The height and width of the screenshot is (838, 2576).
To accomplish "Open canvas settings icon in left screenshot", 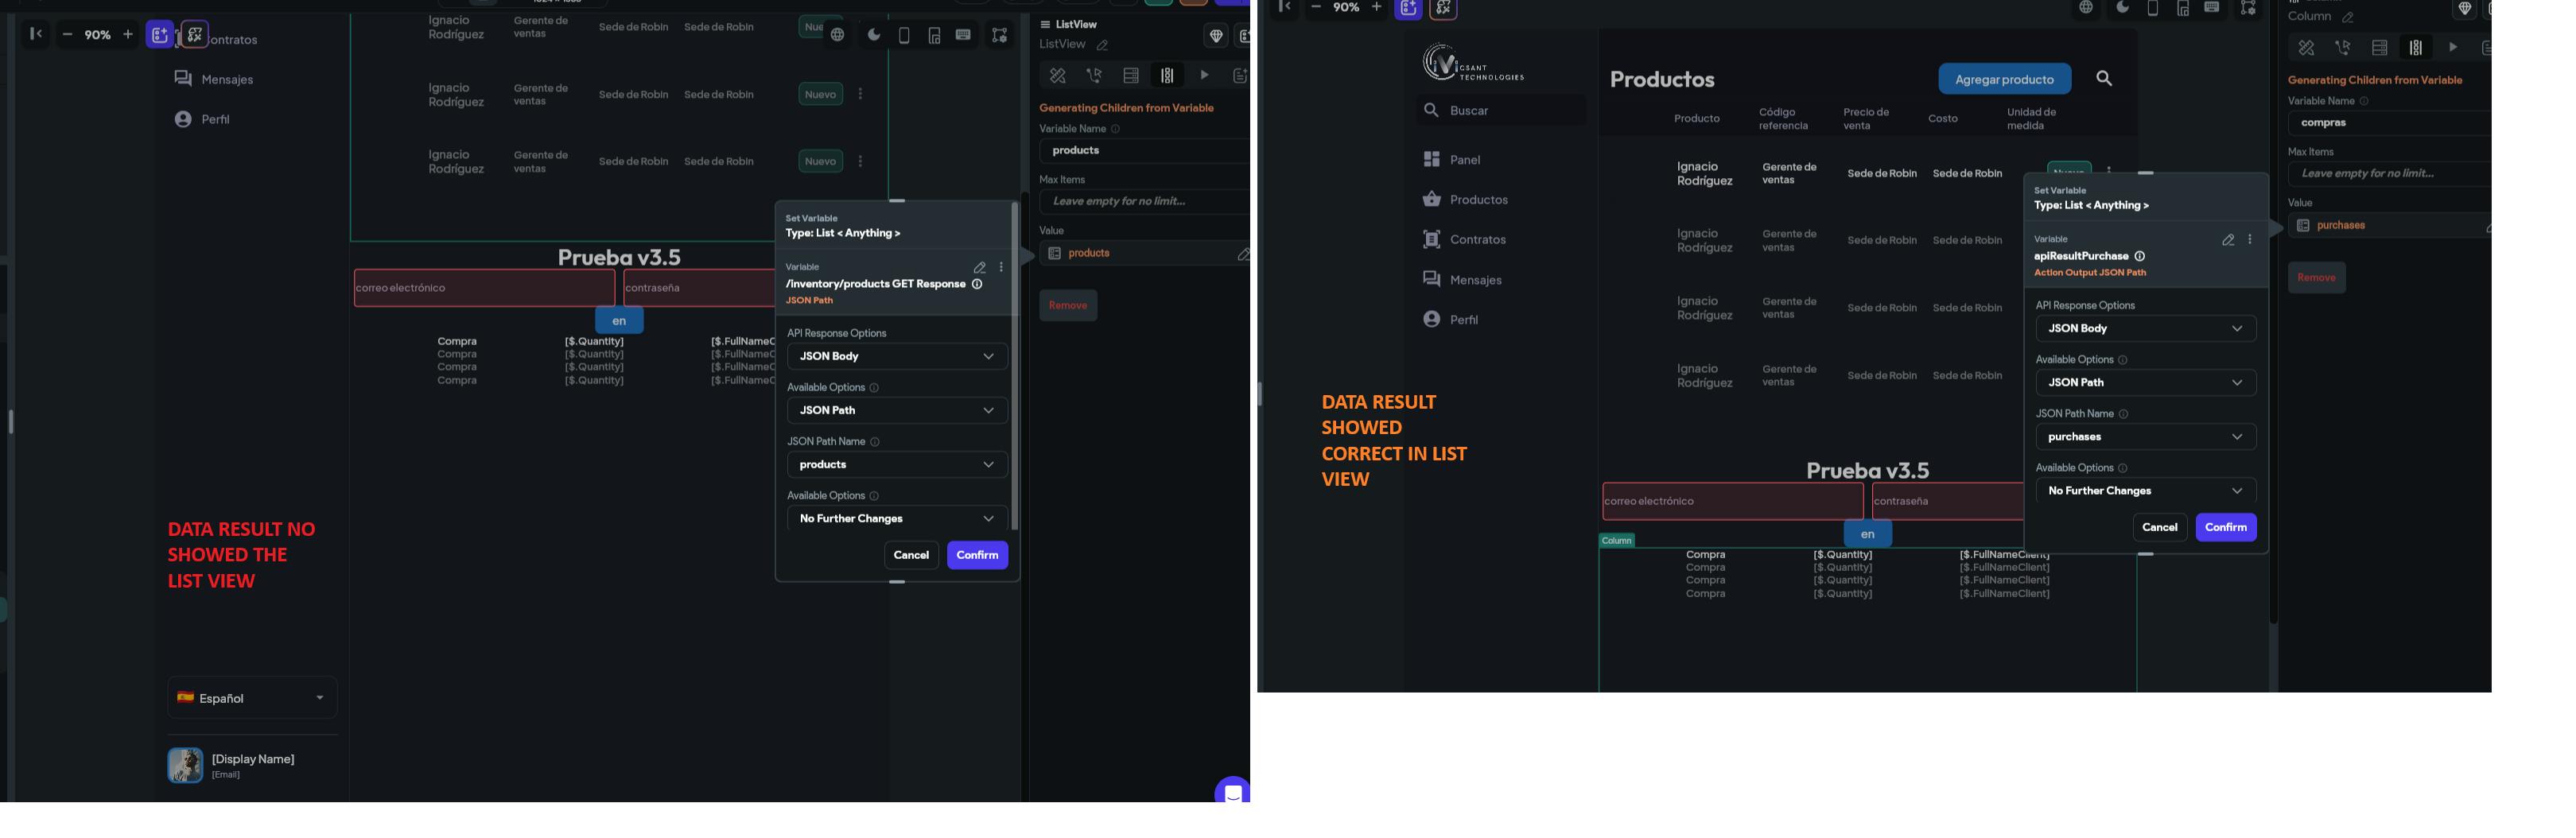I will point(999,35).
